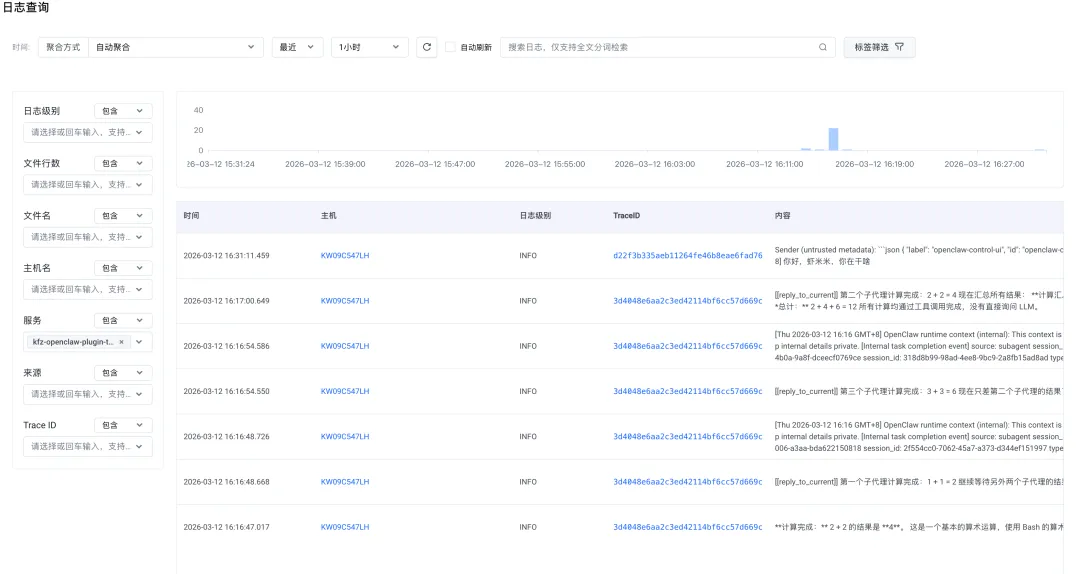Open TraceID link in 16:17:00.649 row
Viewport: 1080px width, 574px height.
687,301
